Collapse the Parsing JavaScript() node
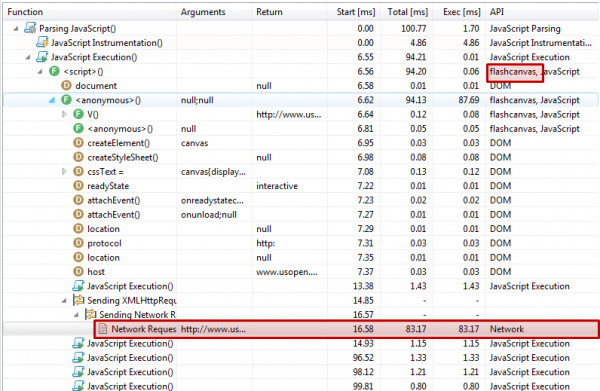Viewport: 600px width, 391px height. point(16,29)
